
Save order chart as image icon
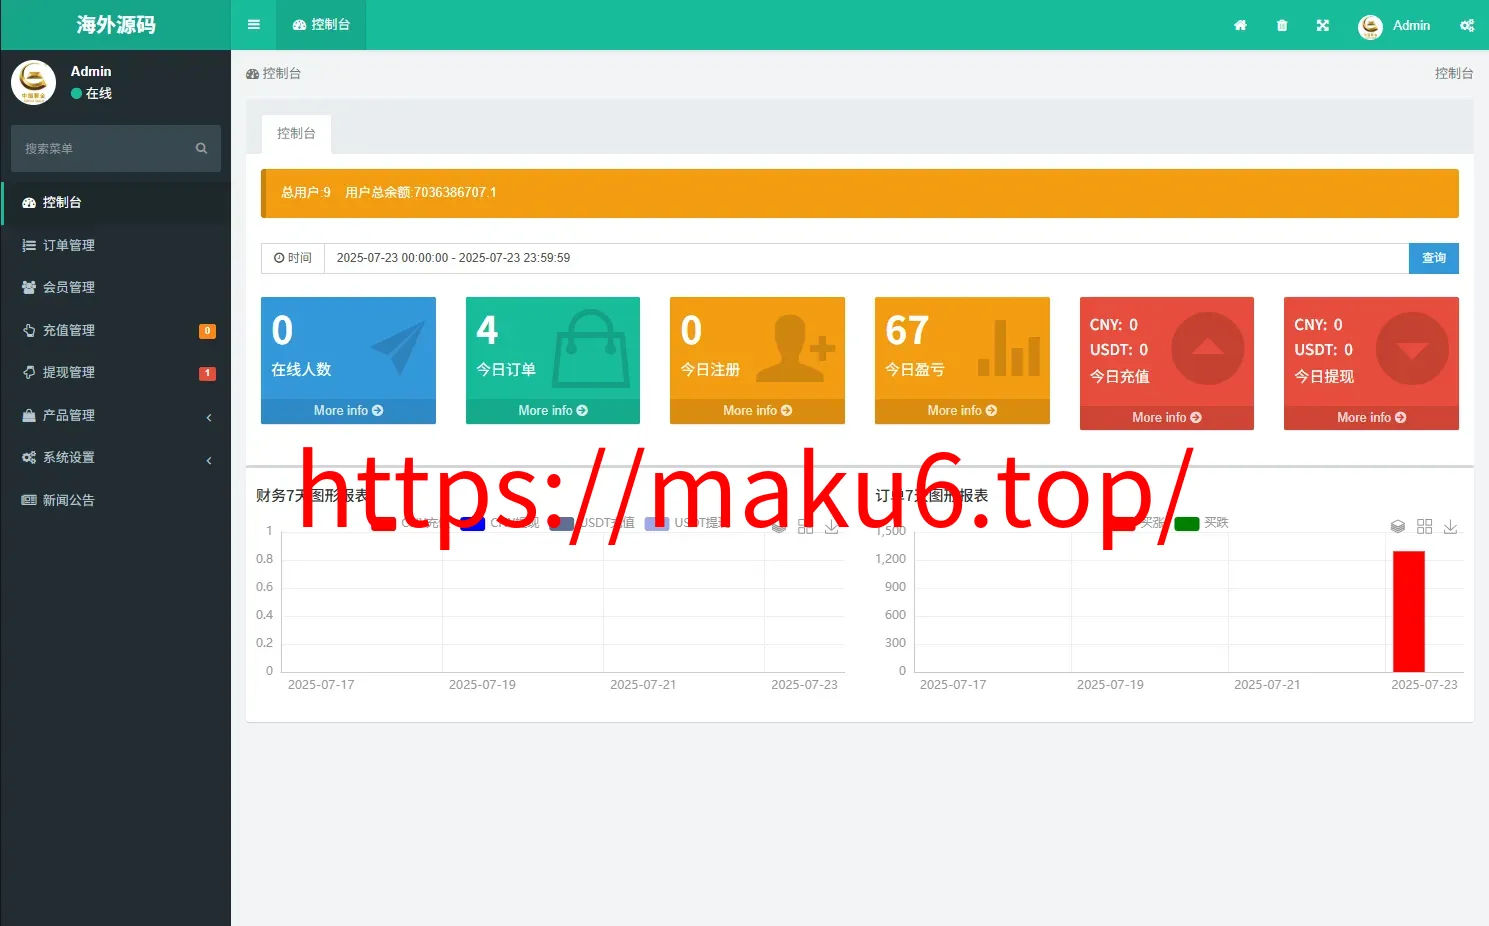(x=1450, y=526)
